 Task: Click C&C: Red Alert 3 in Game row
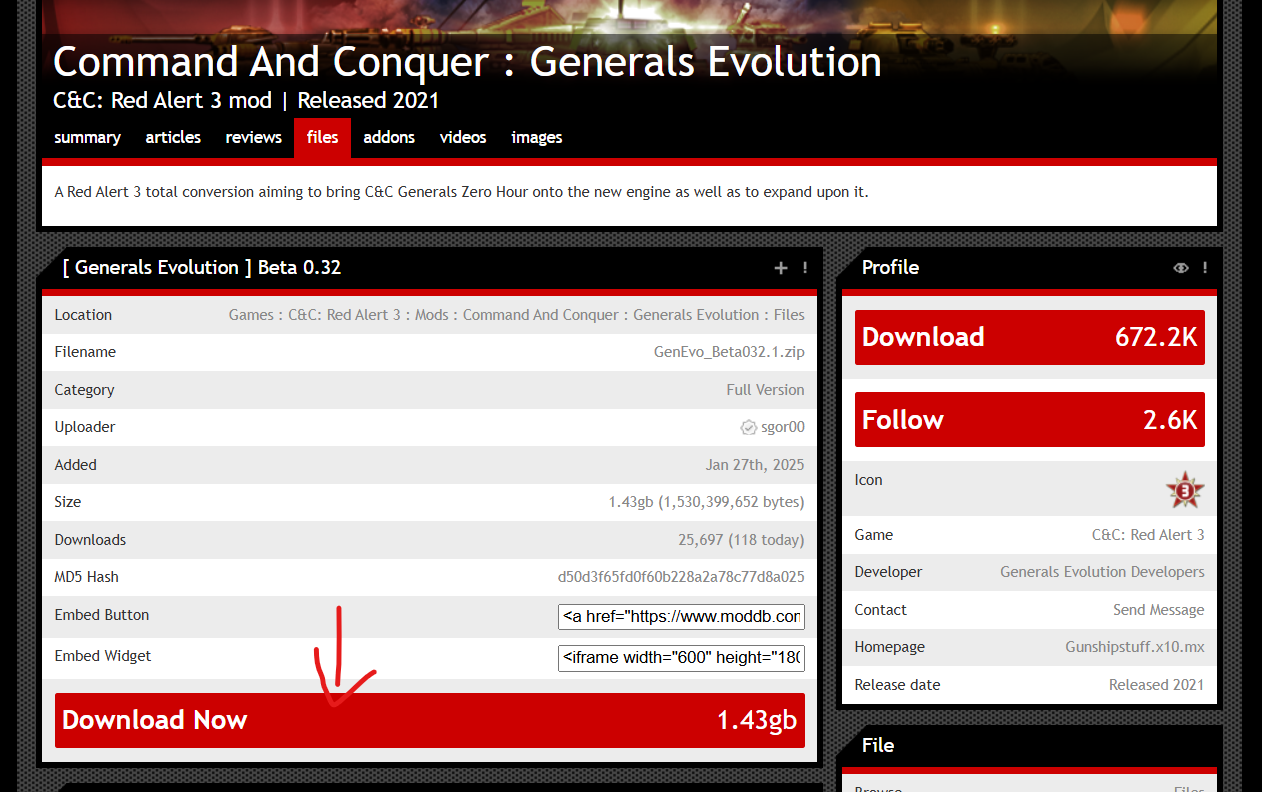tap(1148, 535)
